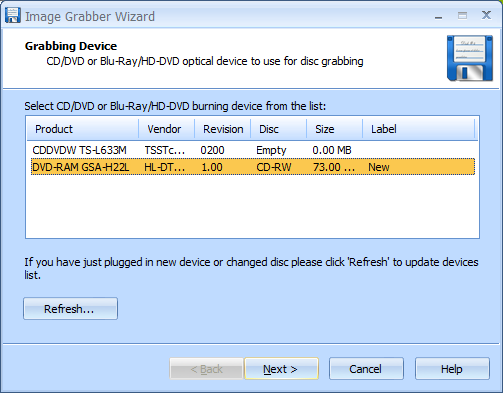Go to the Next wizard step
Viewport: 503px width, 393px height.
tap(281, 369)
